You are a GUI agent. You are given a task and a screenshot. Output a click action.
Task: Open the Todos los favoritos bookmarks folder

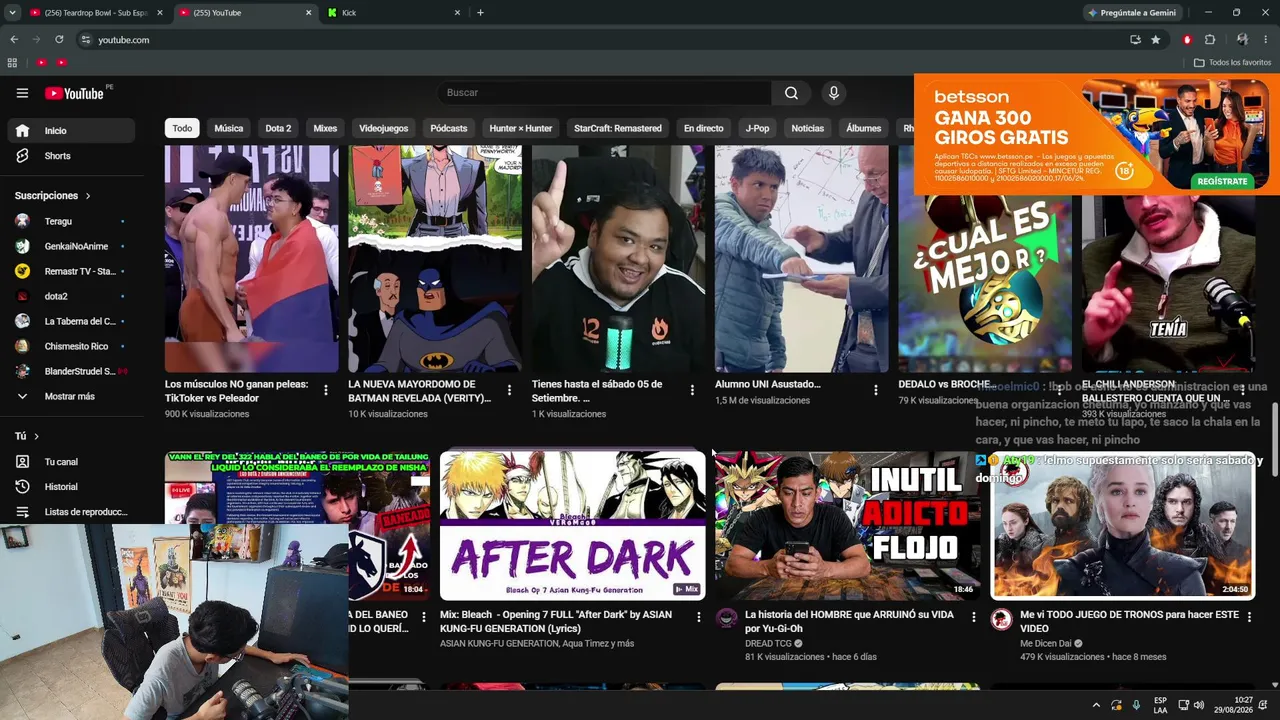(1232, 63)
